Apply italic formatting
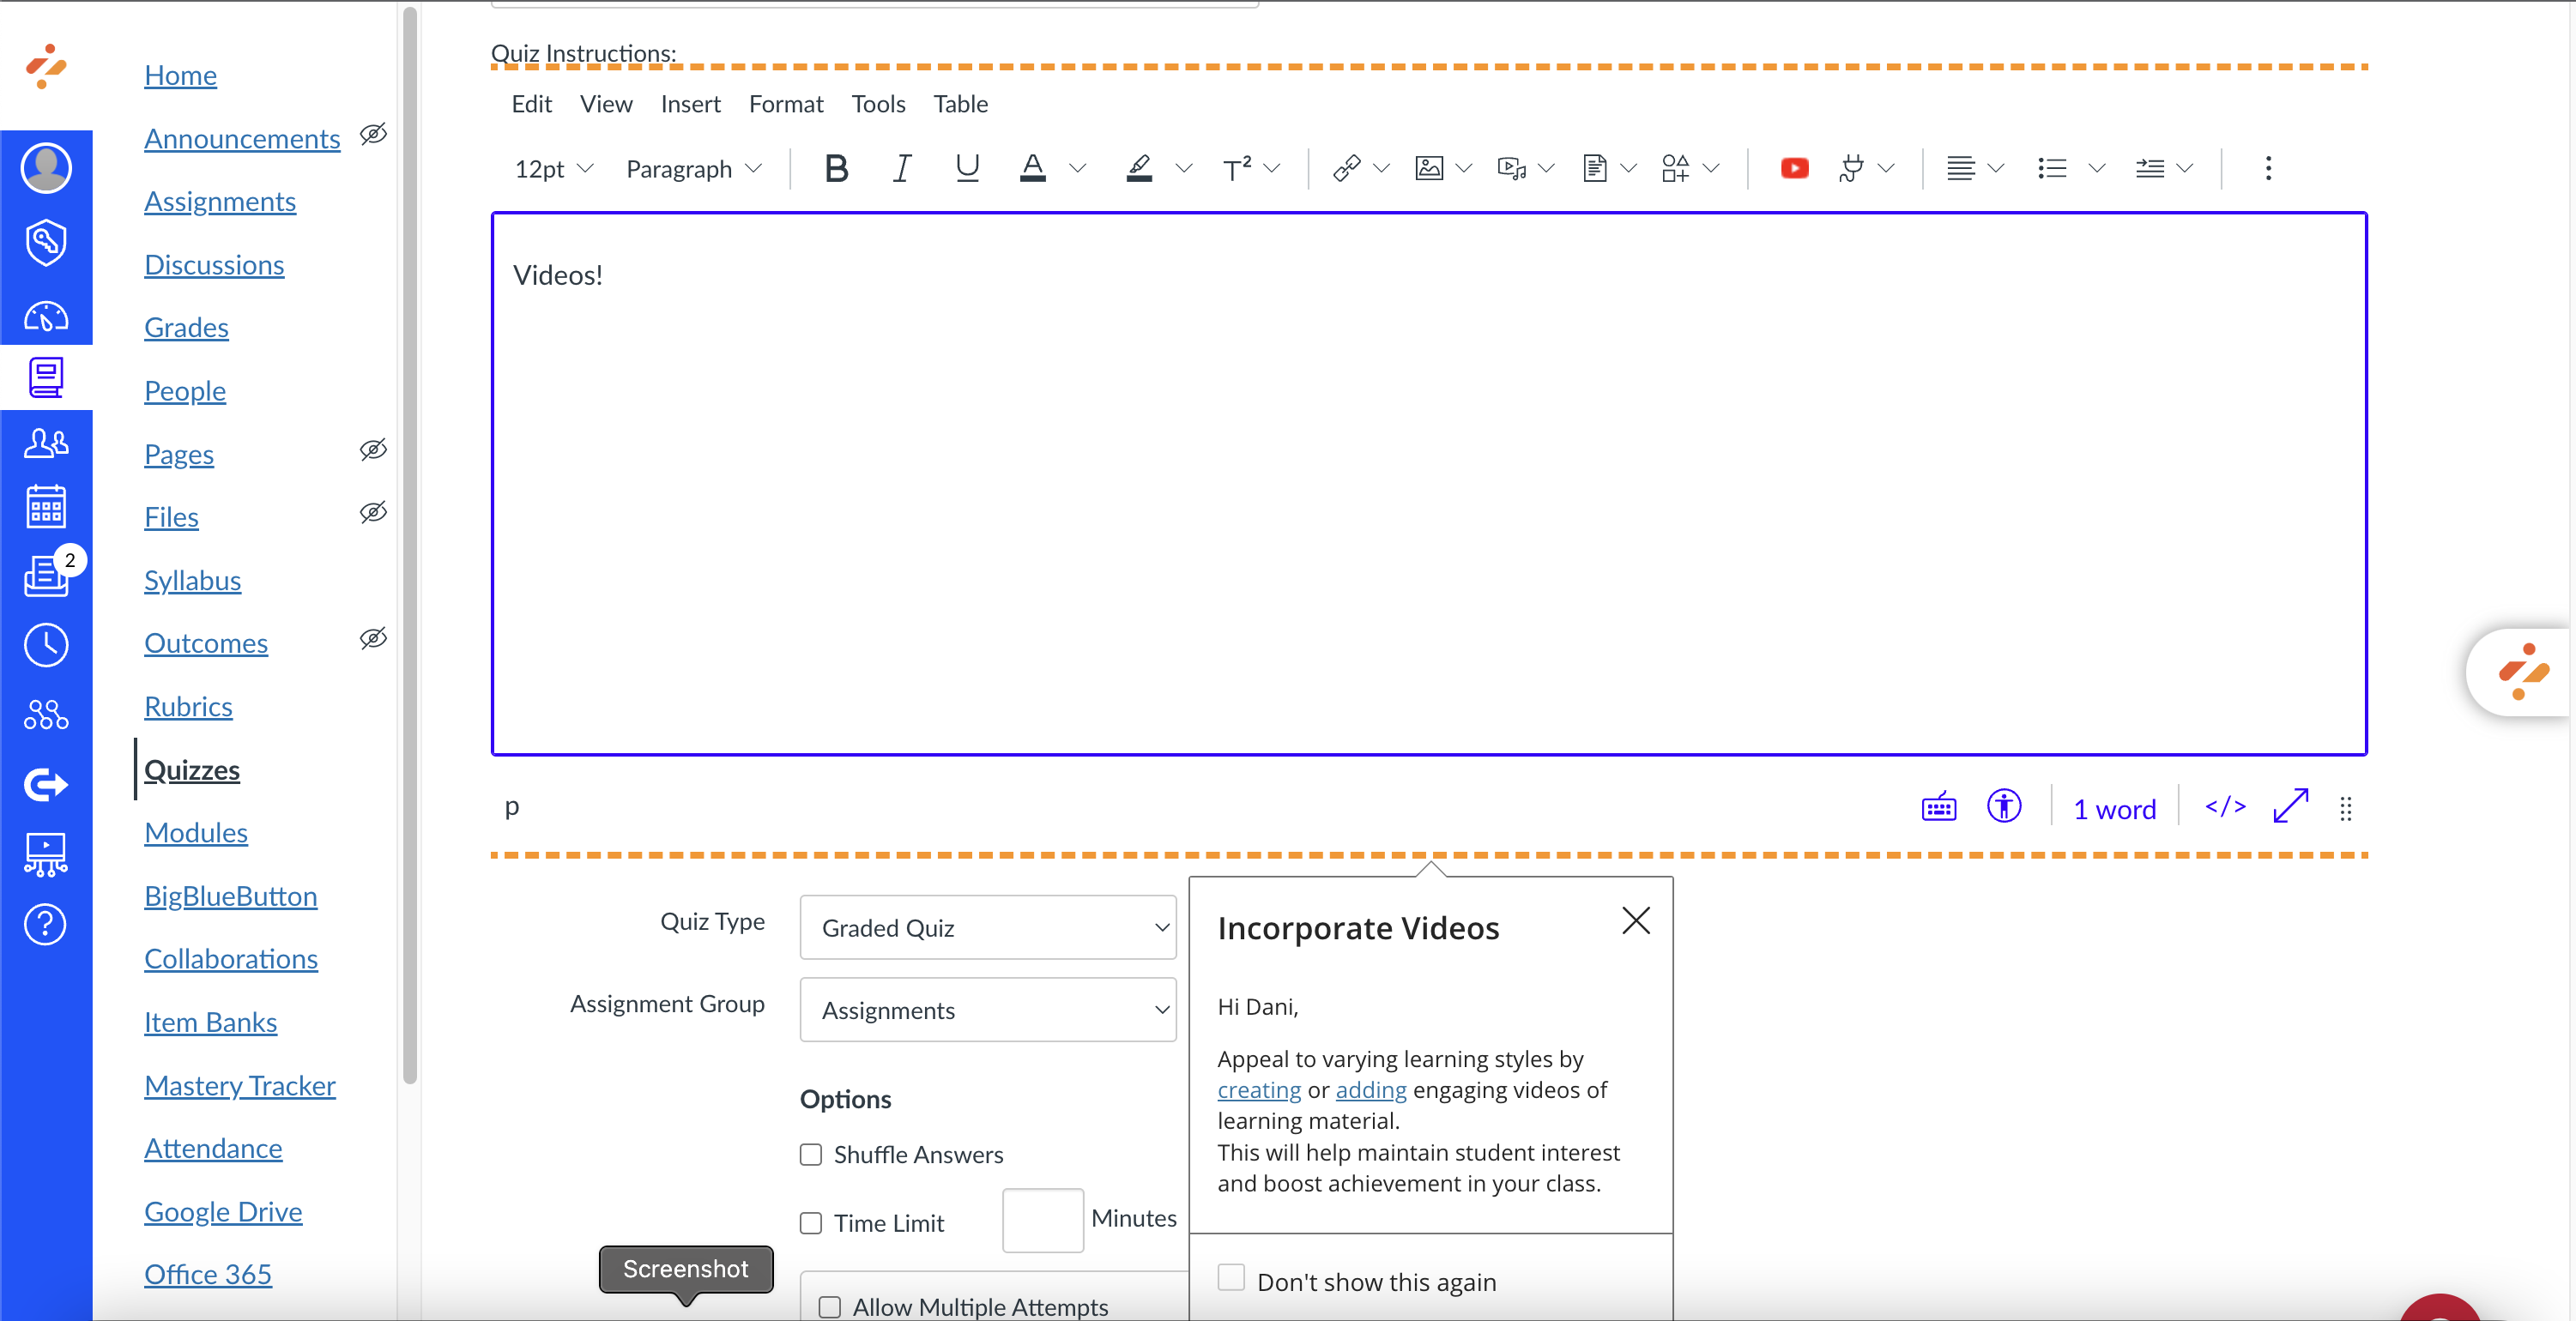 901,168
